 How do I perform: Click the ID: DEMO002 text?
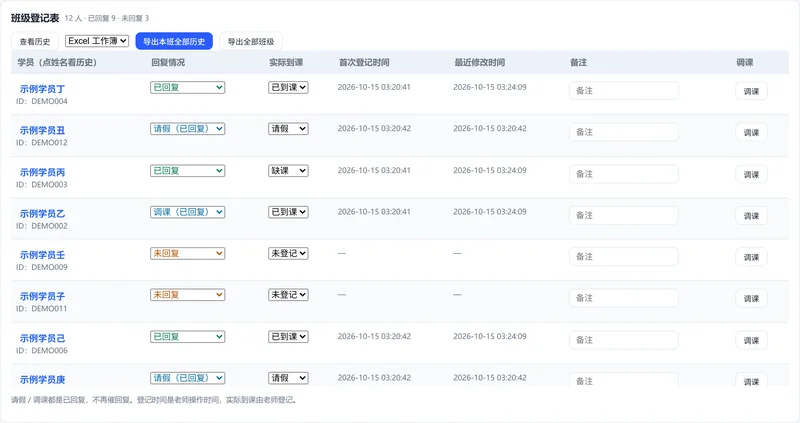coord(42,226)
